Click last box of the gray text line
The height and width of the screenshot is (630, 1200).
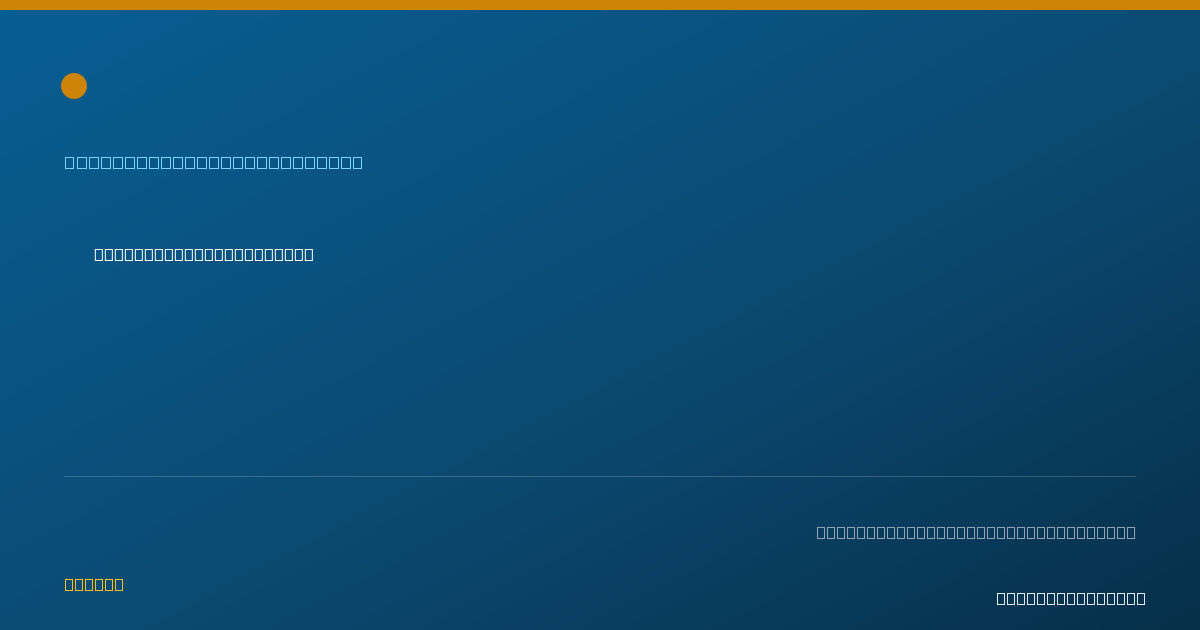pyautogui.click(x=1131, y=532)
